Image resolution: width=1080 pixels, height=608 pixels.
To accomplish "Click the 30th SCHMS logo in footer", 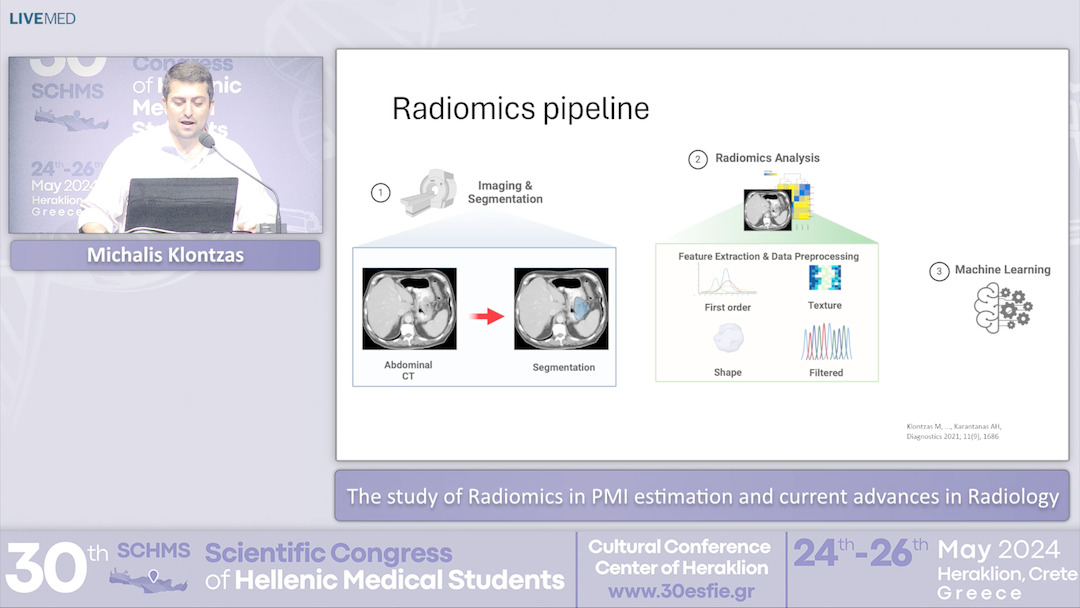I will (98, 568).
